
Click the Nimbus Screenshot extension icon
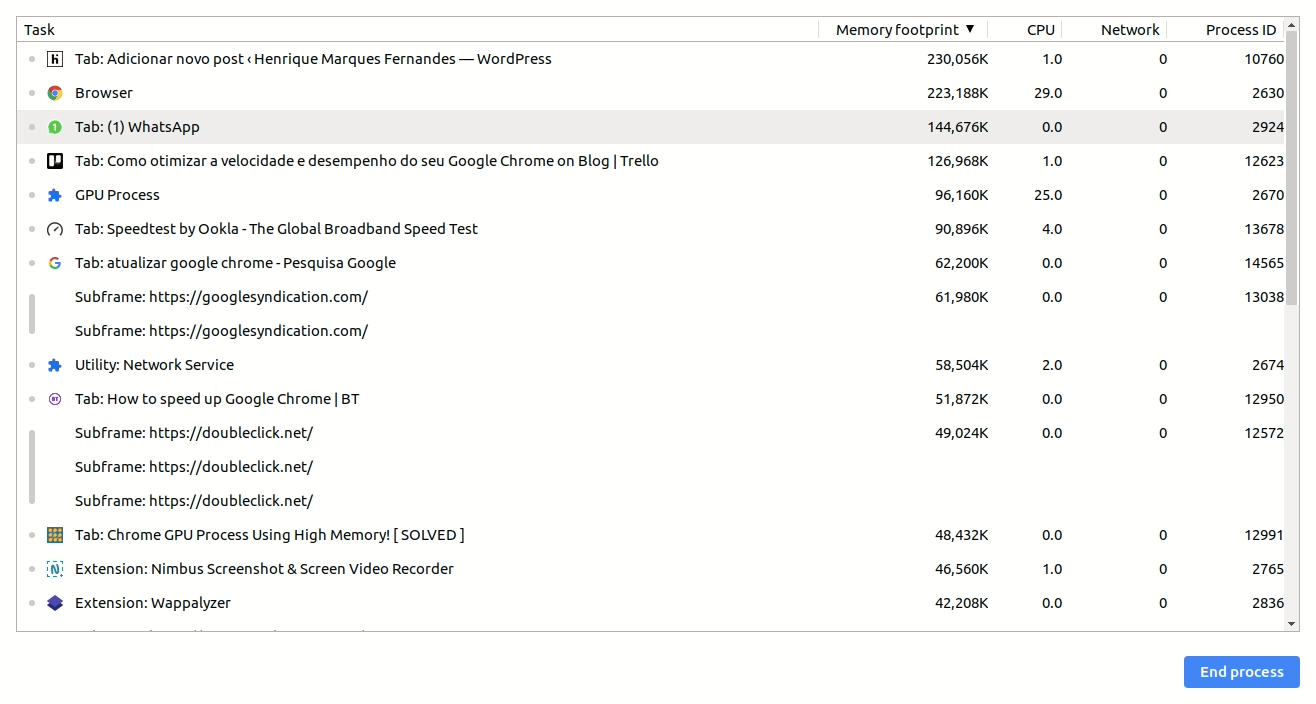55,569
